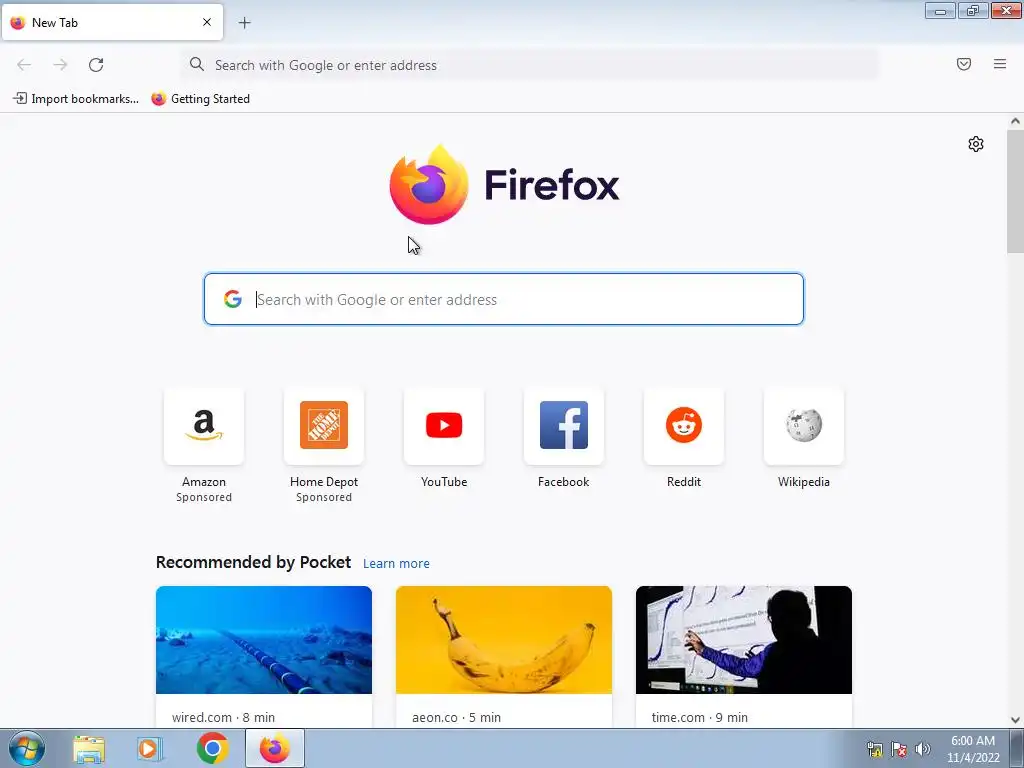Open the Windows Start menu

pos(27,748)
